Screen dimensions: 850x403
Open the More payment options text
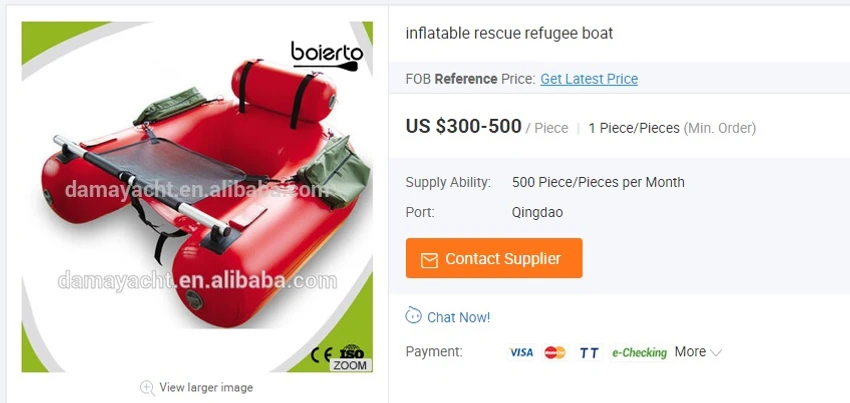click(690, 352)
